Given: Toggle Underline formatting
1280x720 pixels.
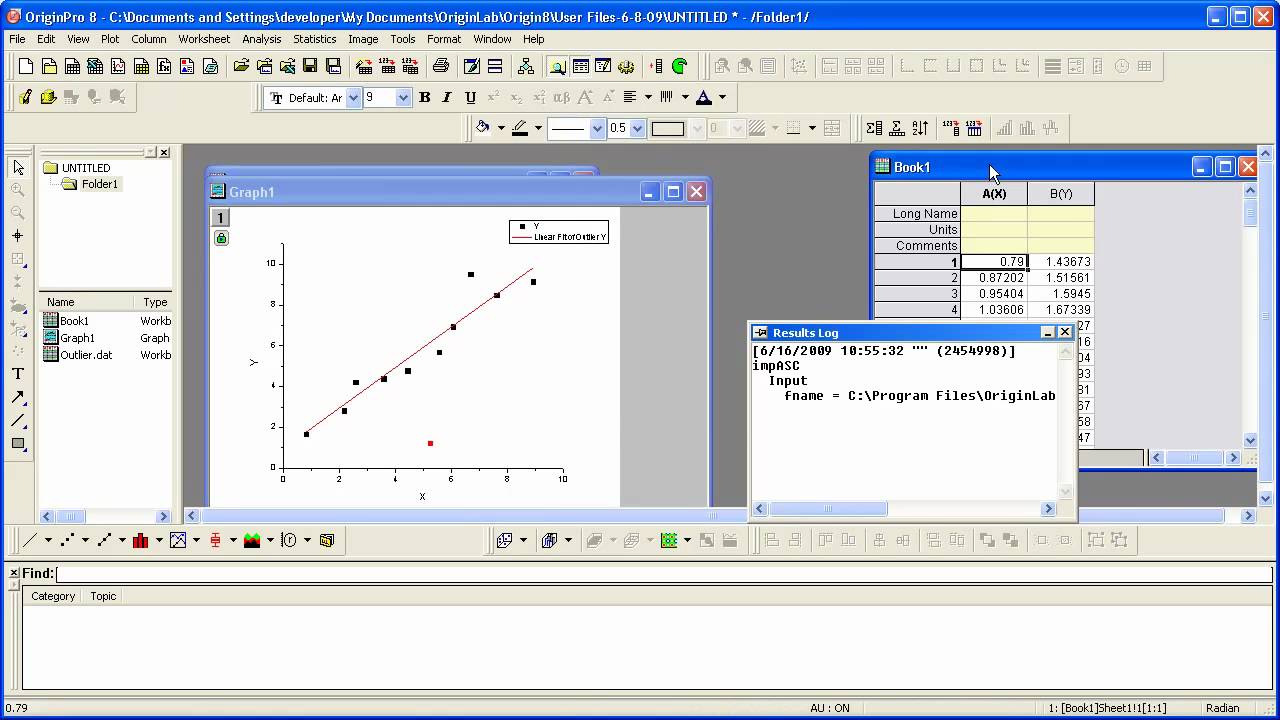Looking at the screenshot, I should pyautogui.click(x=468, y=97).
